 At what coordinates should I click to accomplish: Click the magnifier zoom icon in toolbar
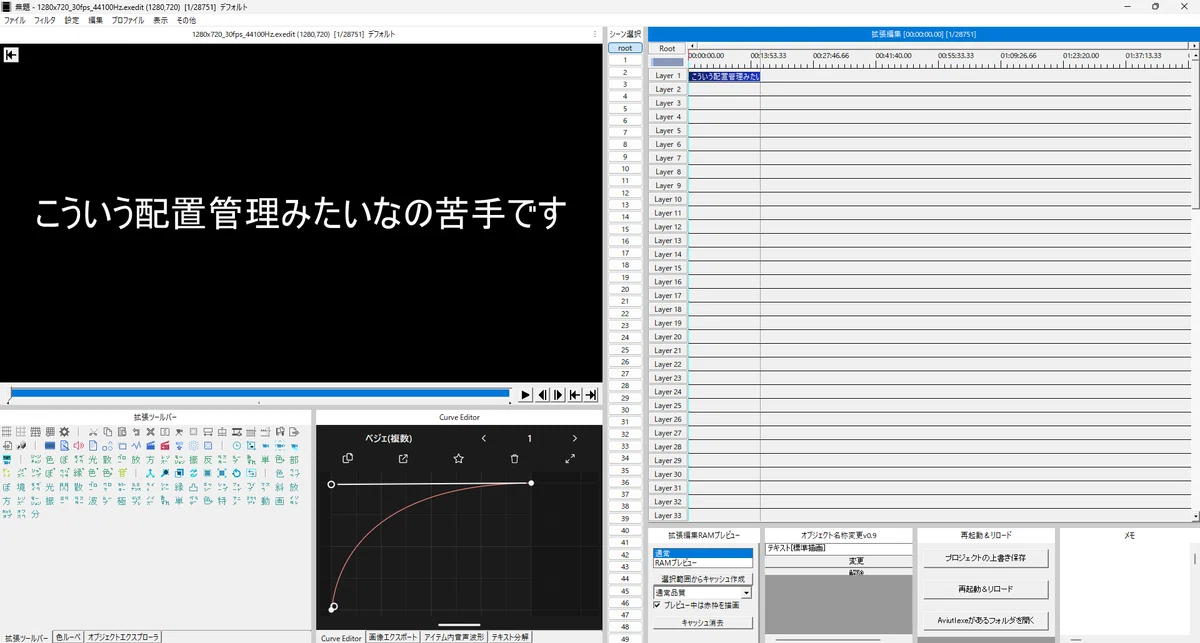165,473
